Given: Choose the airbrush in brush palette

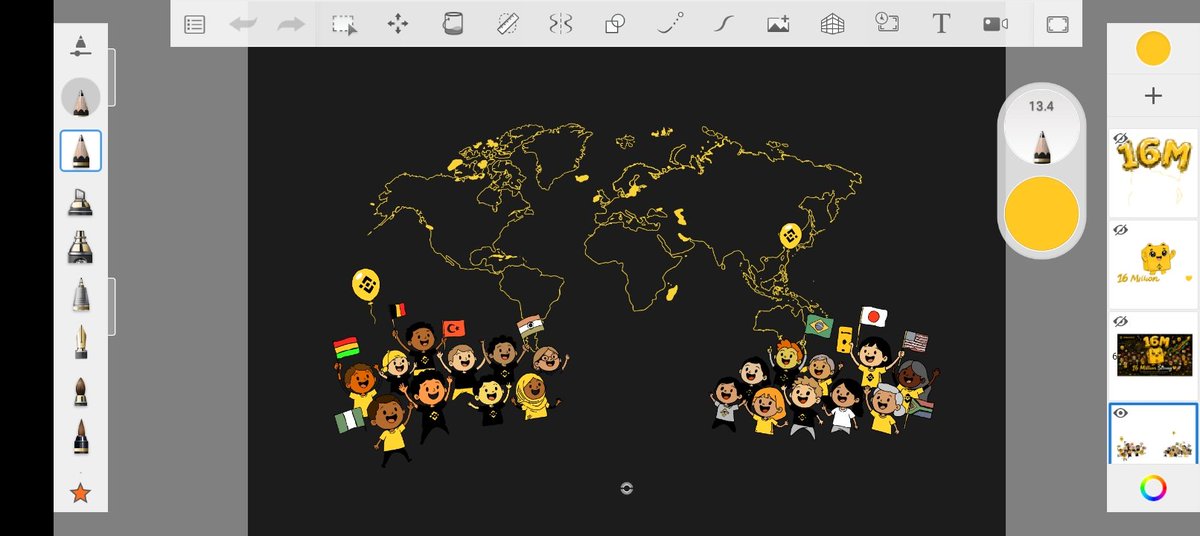Looking at the screenshot, I should click(80, 295).
